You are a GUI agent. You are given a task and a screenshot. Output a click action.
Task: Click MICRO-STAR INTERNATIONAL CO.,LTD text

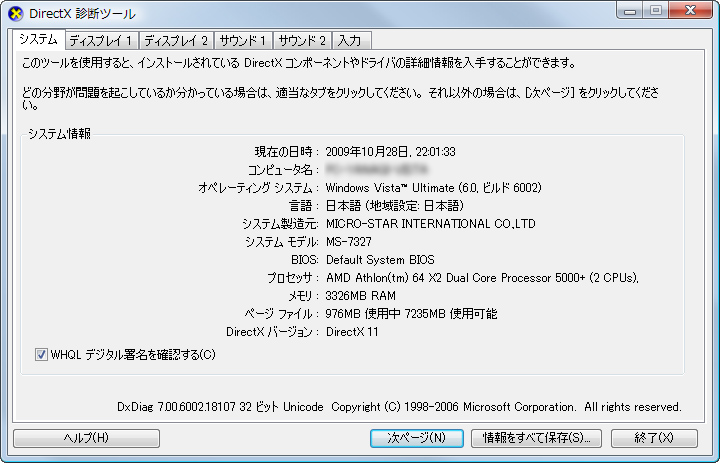pyautogui.click(x=431, y=224)
